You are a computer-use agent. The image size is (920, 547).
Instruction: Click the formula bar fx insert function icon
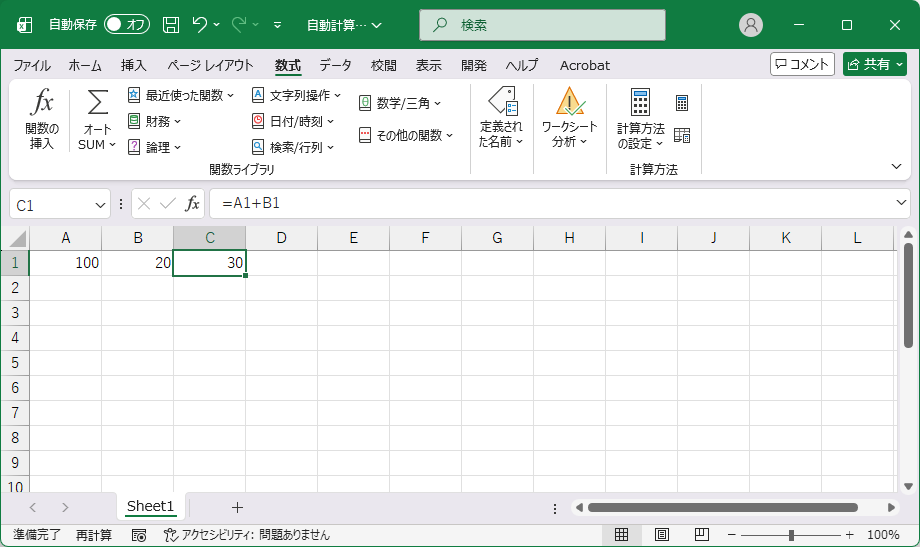click(x=192, y=204)
